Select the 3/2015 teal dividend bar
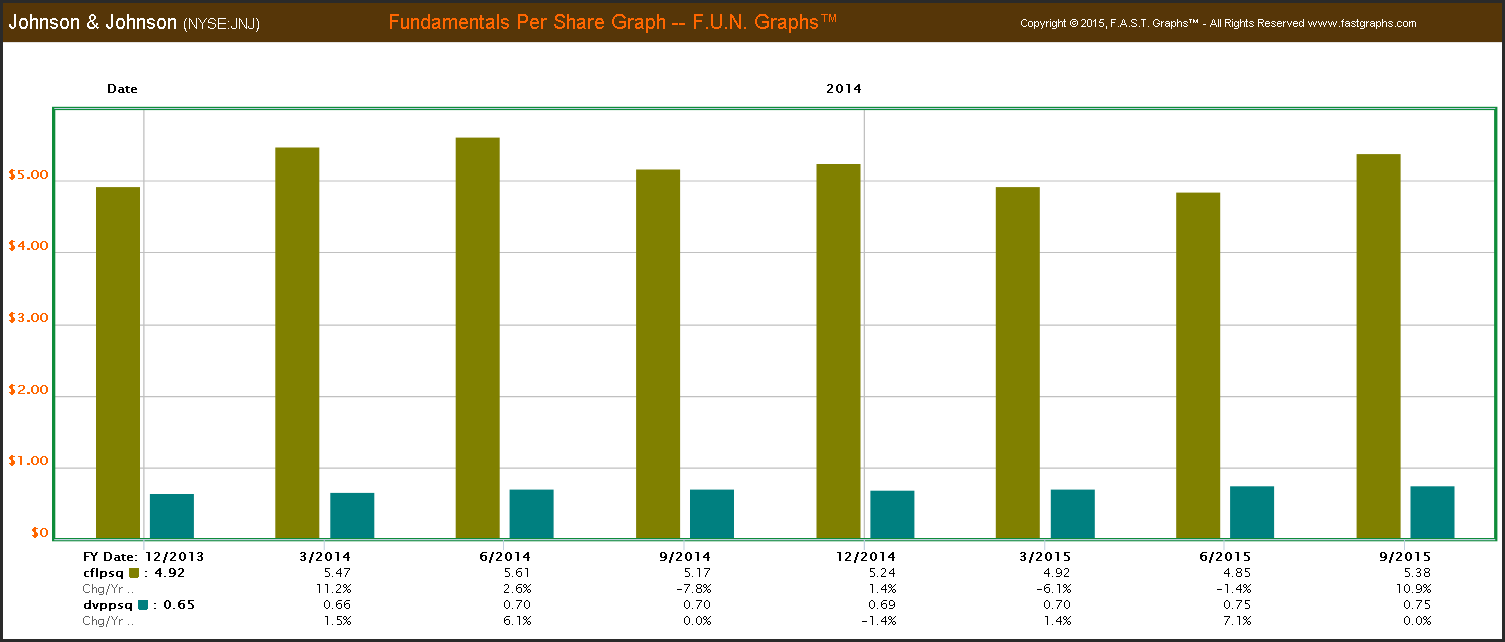 click(1072, 514)
